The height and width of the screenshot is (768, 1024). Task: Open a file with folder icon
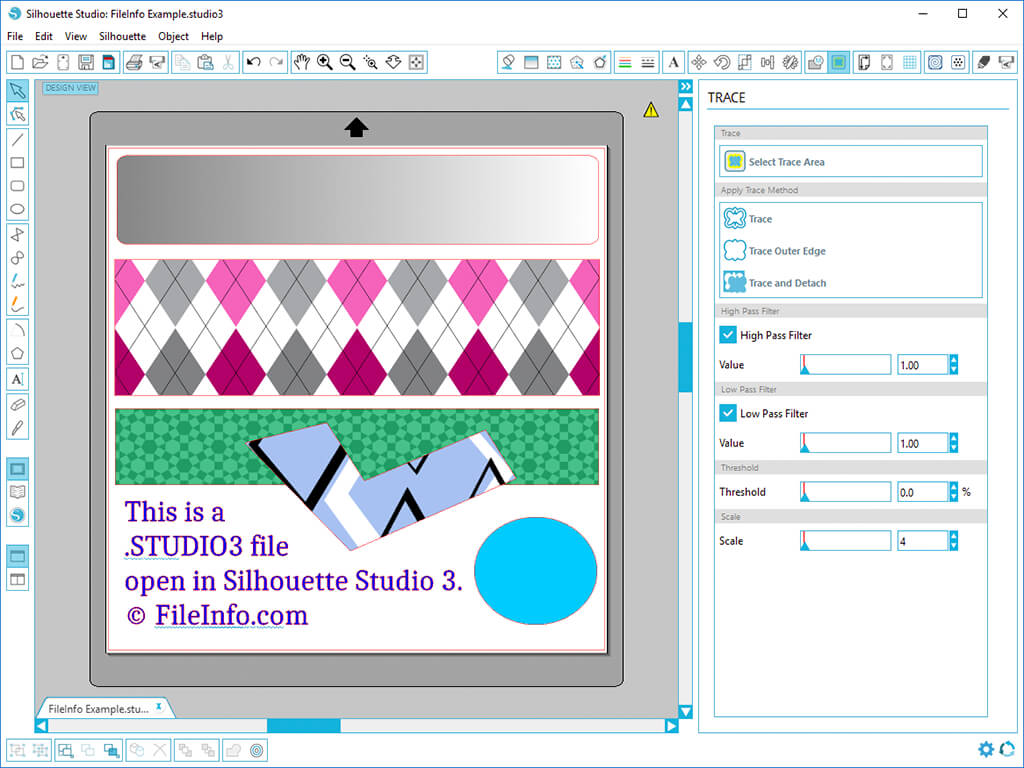(40, 62)
